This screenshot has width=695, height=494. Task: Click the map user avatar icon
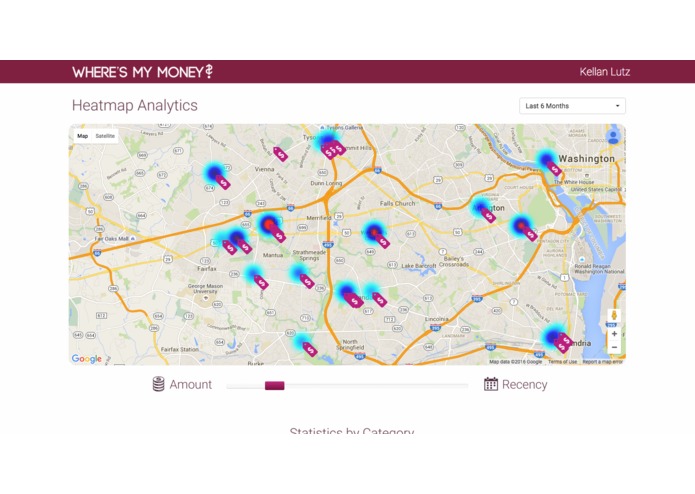[613, 136]
